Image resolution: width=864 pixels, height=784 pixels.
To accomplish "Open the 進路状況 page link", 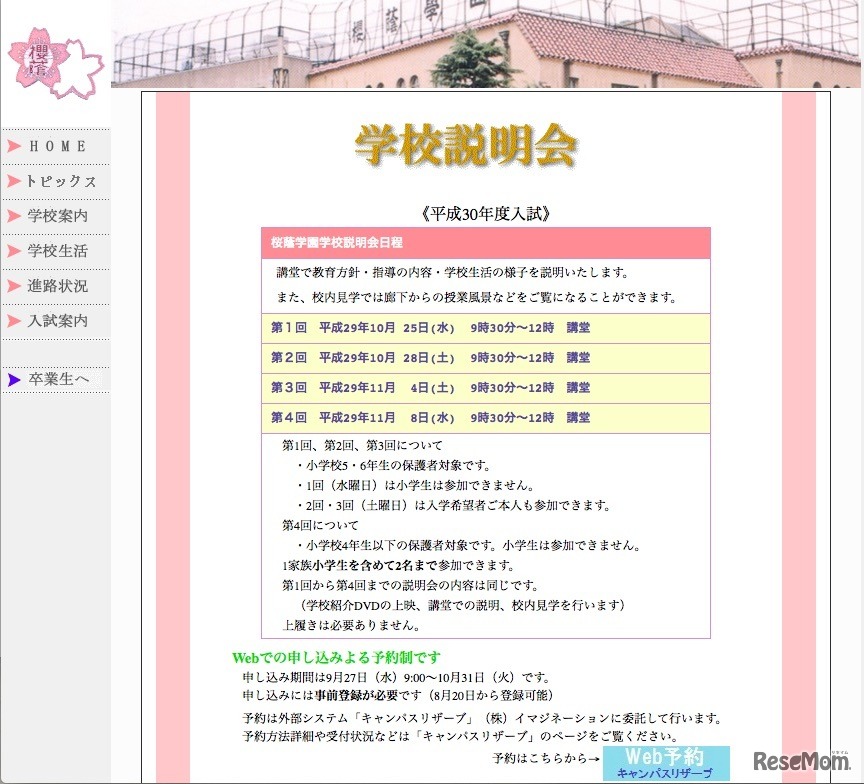I will coord(60,286).
